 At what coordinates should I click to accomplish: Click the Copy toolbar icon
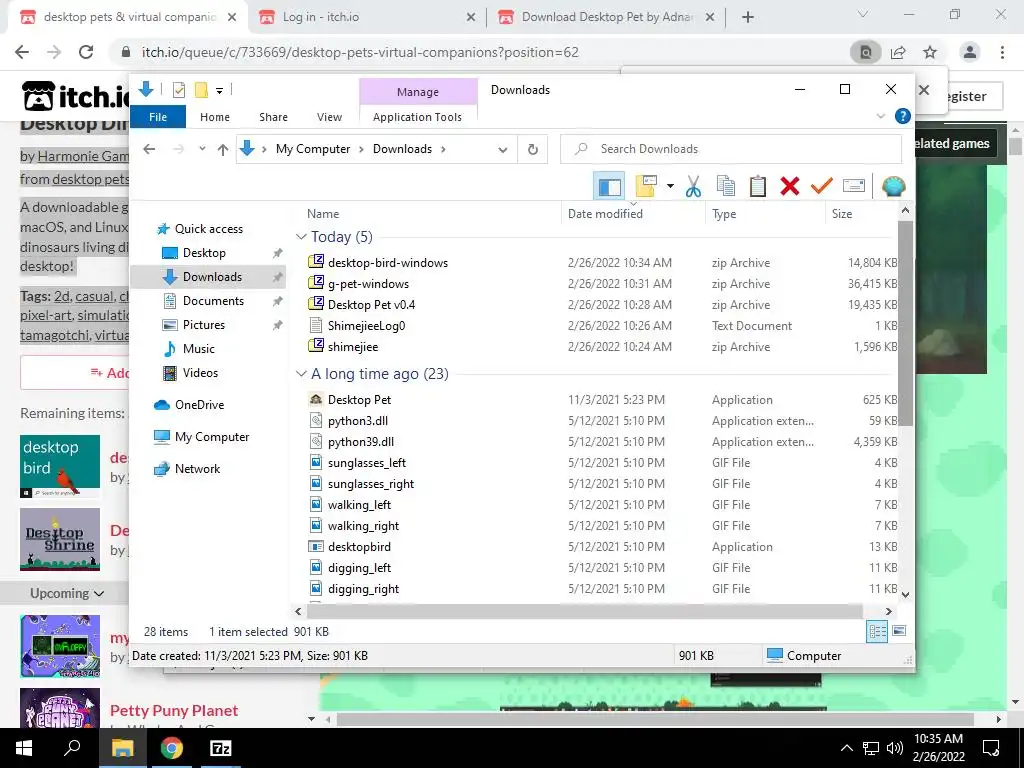point(726,187)
